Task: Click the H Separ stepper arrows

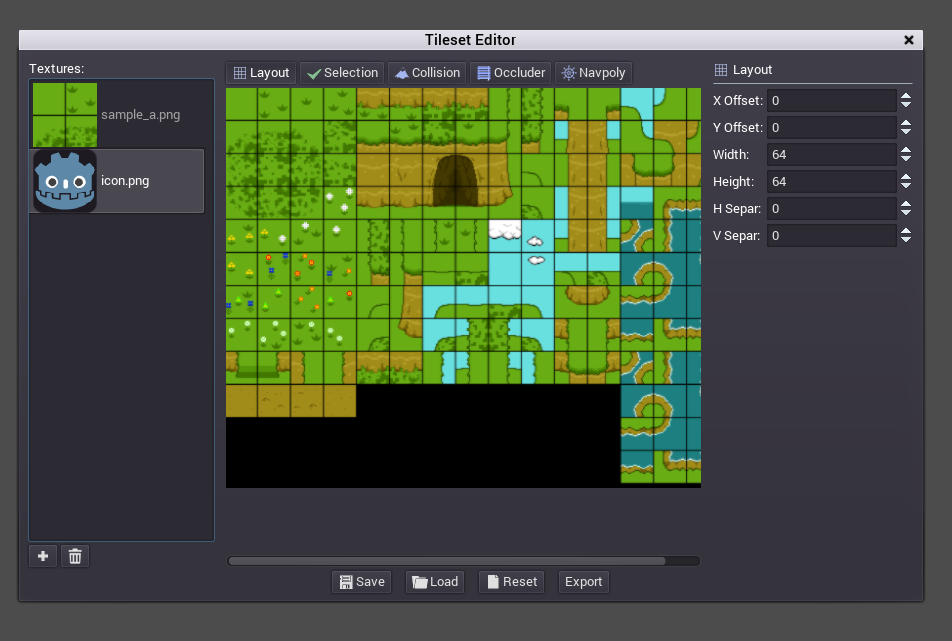Action: (x=905, y=209)
